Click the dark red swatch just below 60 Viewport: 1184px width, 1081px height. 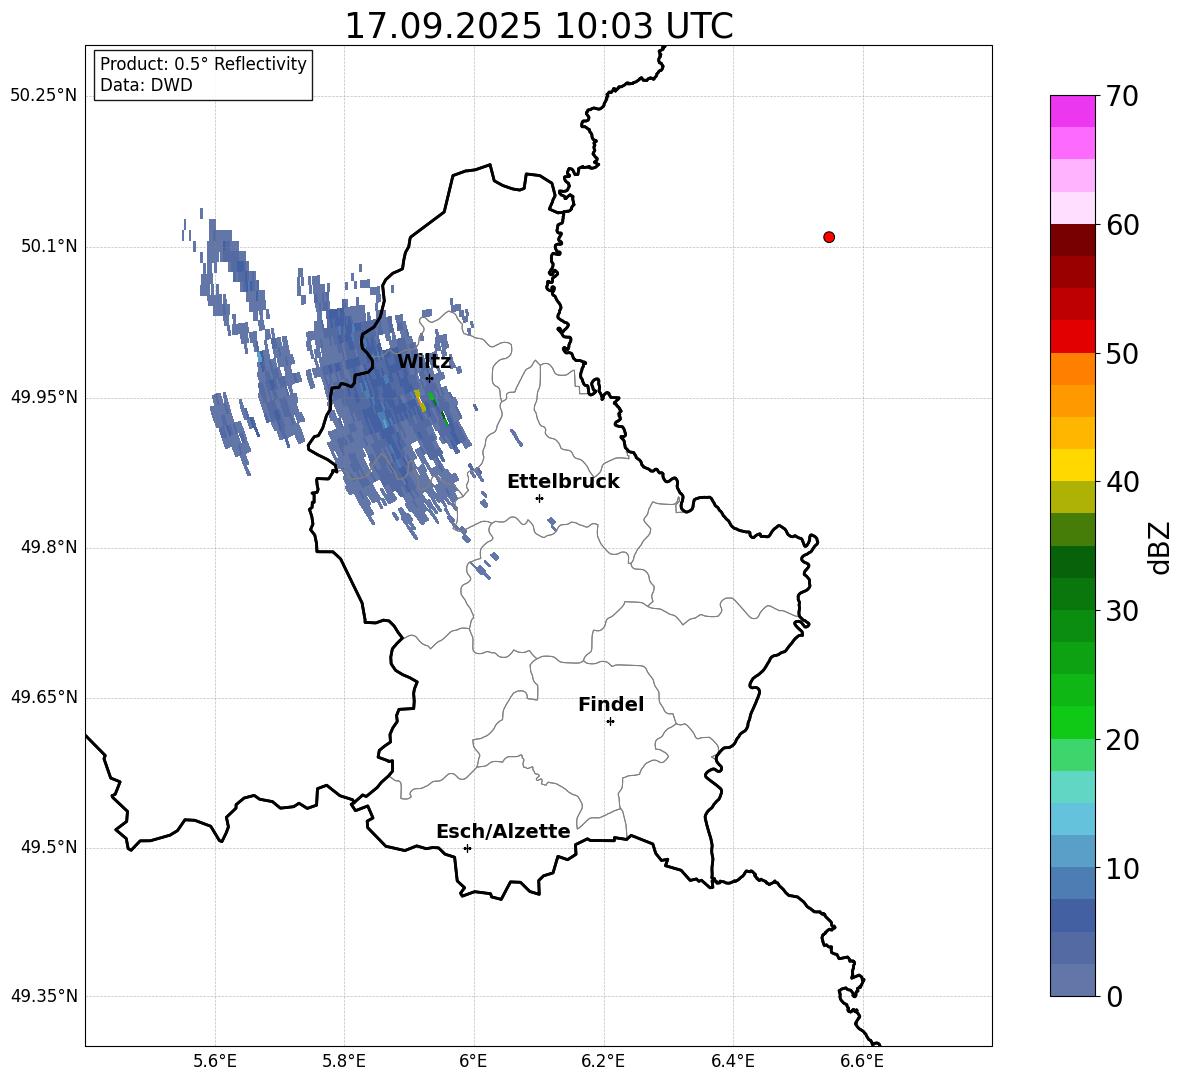(x=1073, y=240)
